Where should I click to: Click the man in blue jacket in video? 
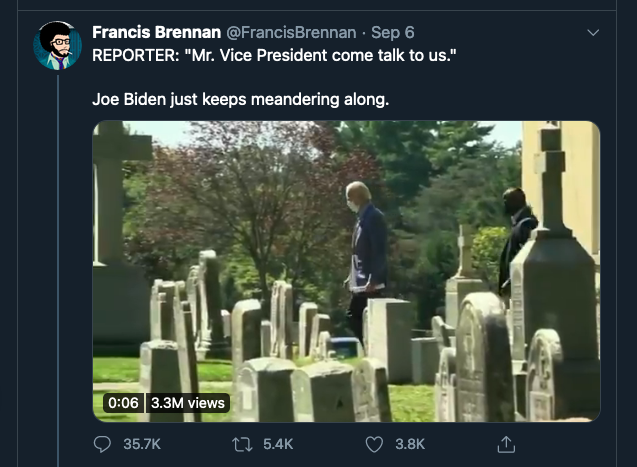point(367,250)
